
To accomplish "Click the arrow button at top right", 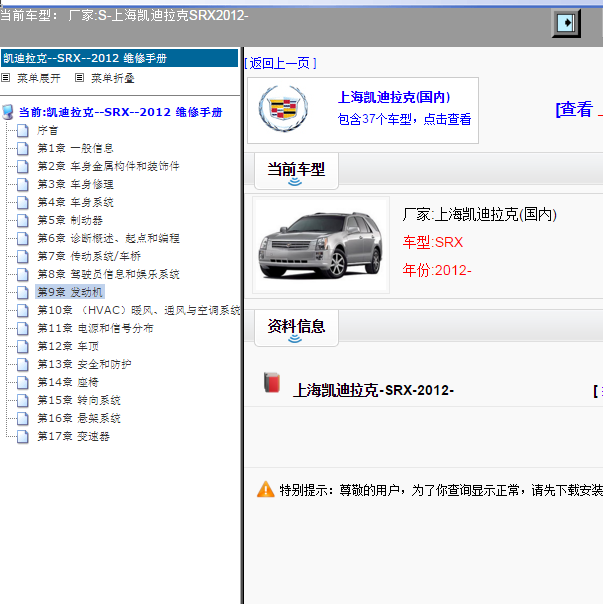I will point(566,23).
